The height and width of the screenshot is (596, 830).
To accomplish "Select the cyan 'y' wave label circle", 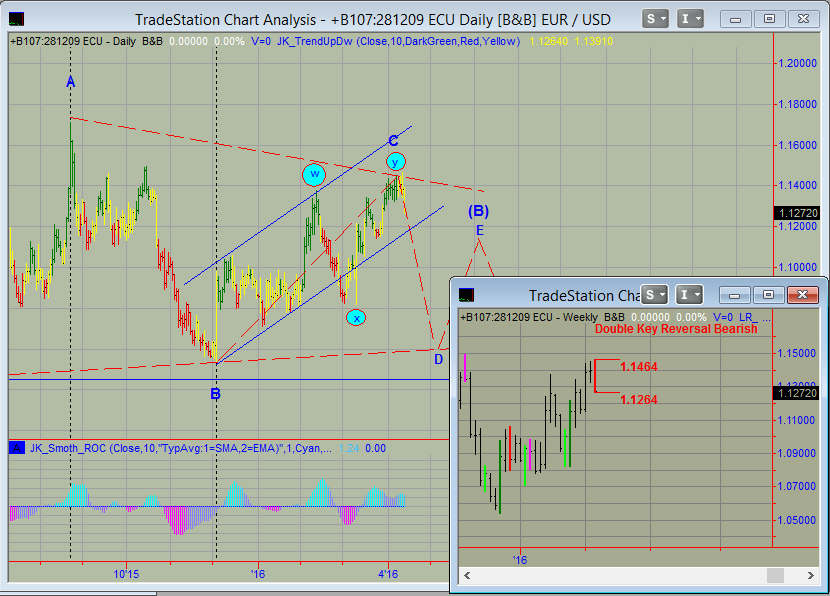I will (x=395, y=162).
